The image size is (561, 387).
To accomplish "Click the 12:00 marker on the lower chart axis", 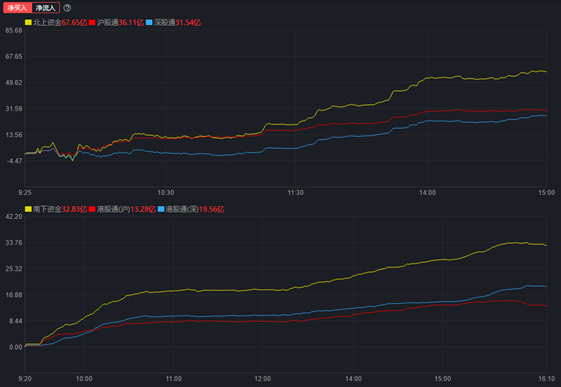I will tap(263, 379).
